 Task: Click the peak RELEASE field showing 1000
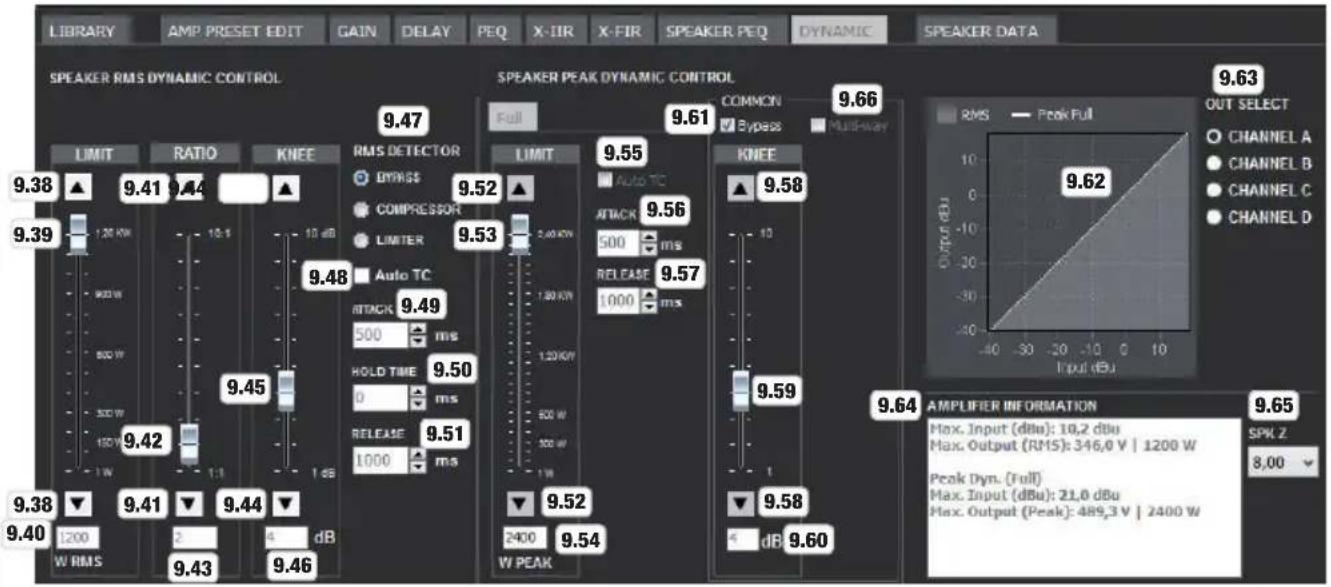pyautogui.click(x=618, y=301)
